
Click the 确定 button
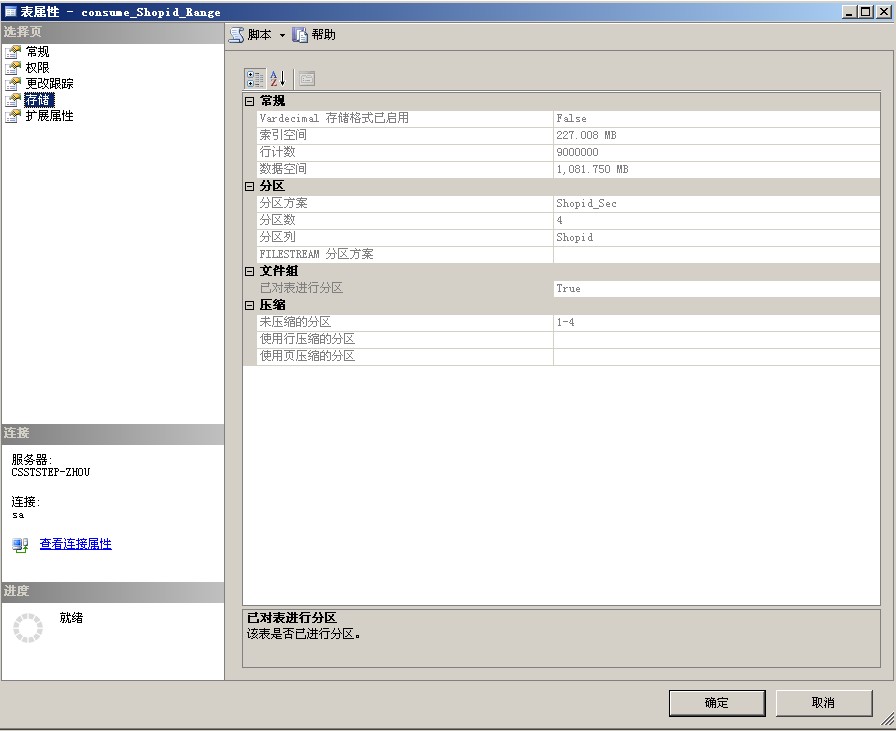(x=716, y=703)
